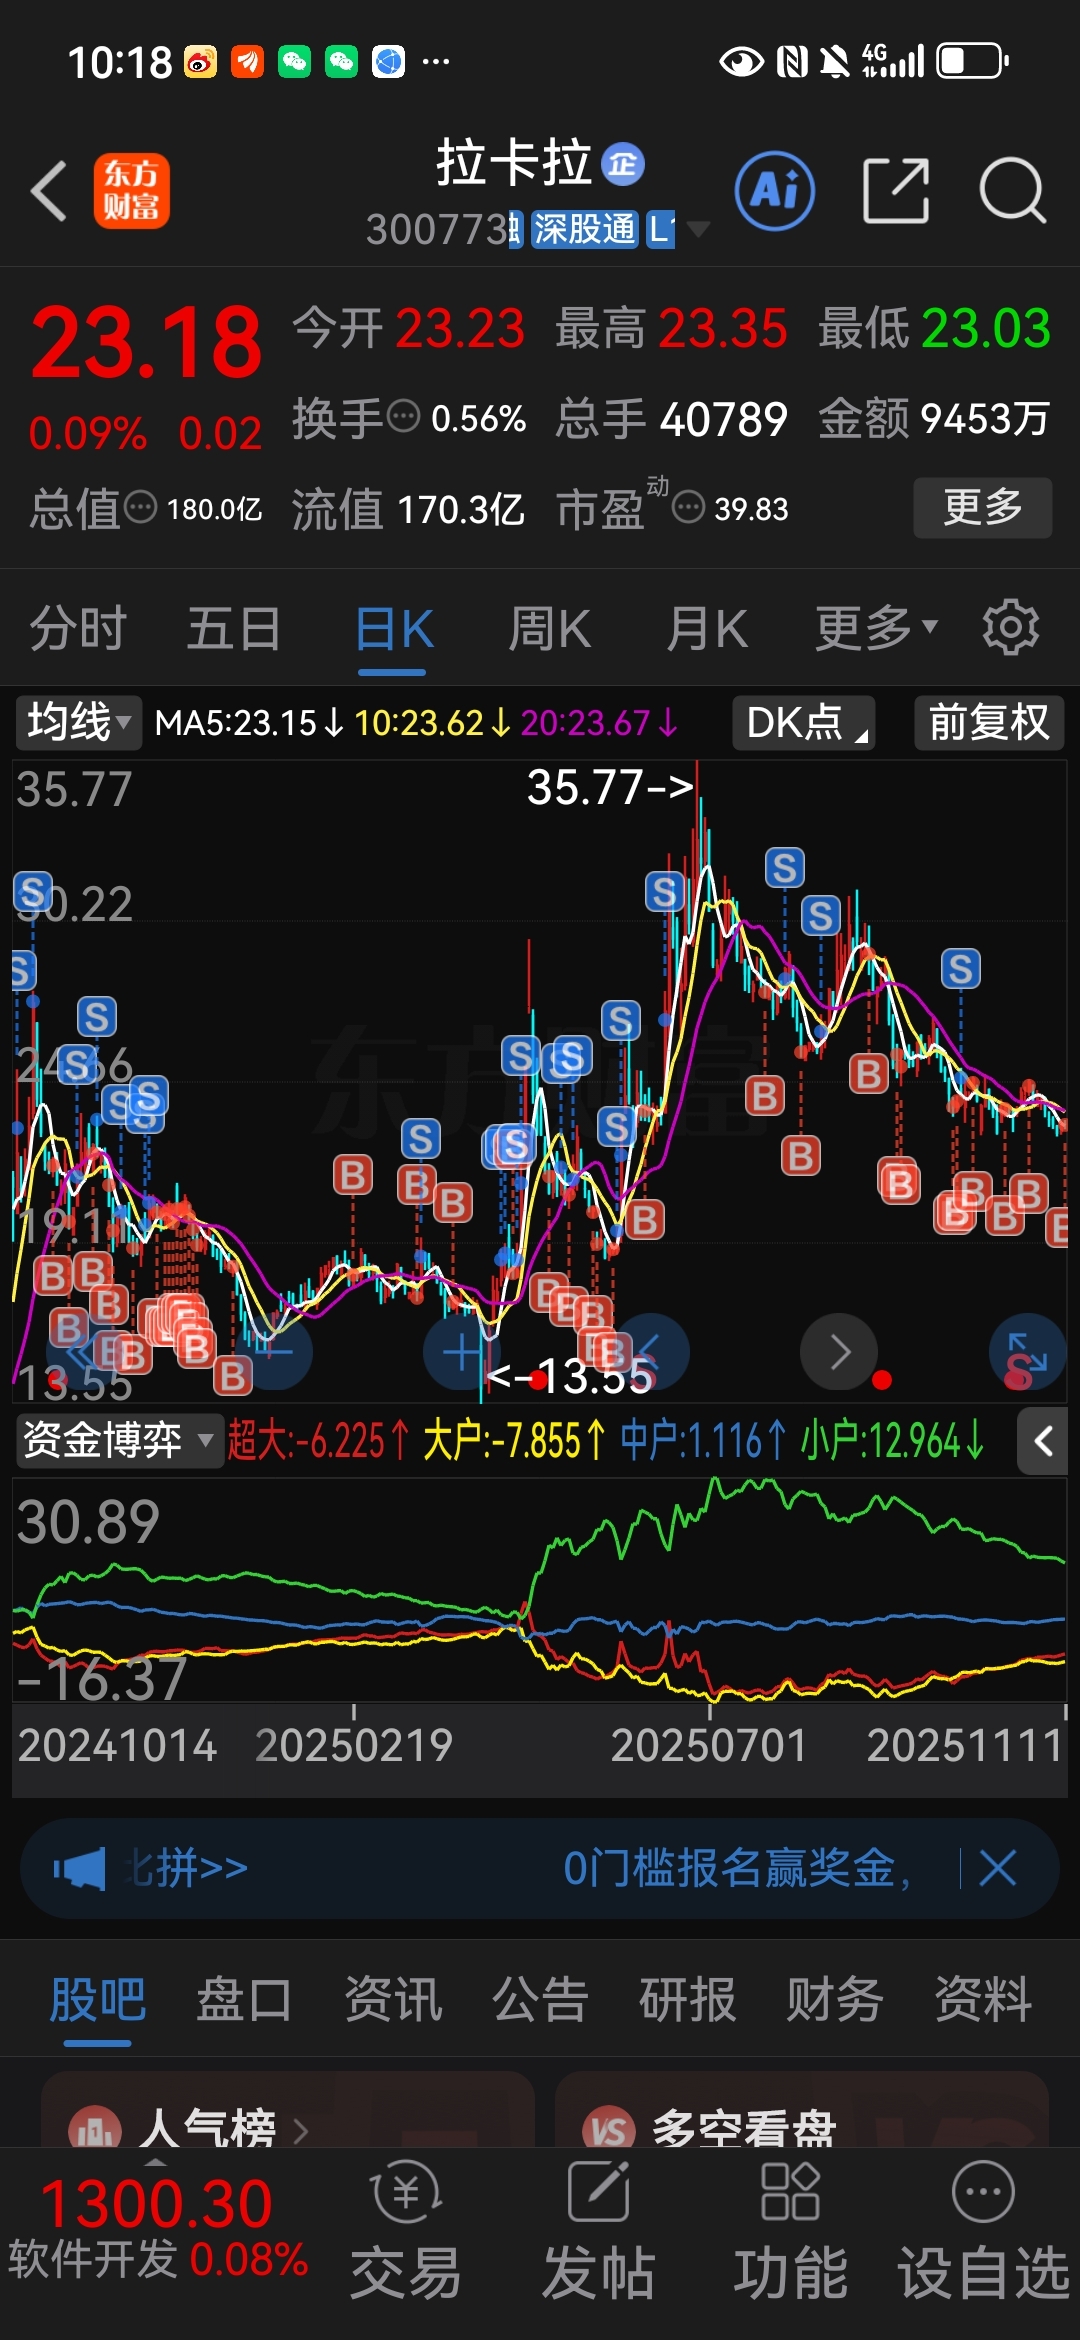
Task: Tap the share export icon
Action: coord(896,190)
